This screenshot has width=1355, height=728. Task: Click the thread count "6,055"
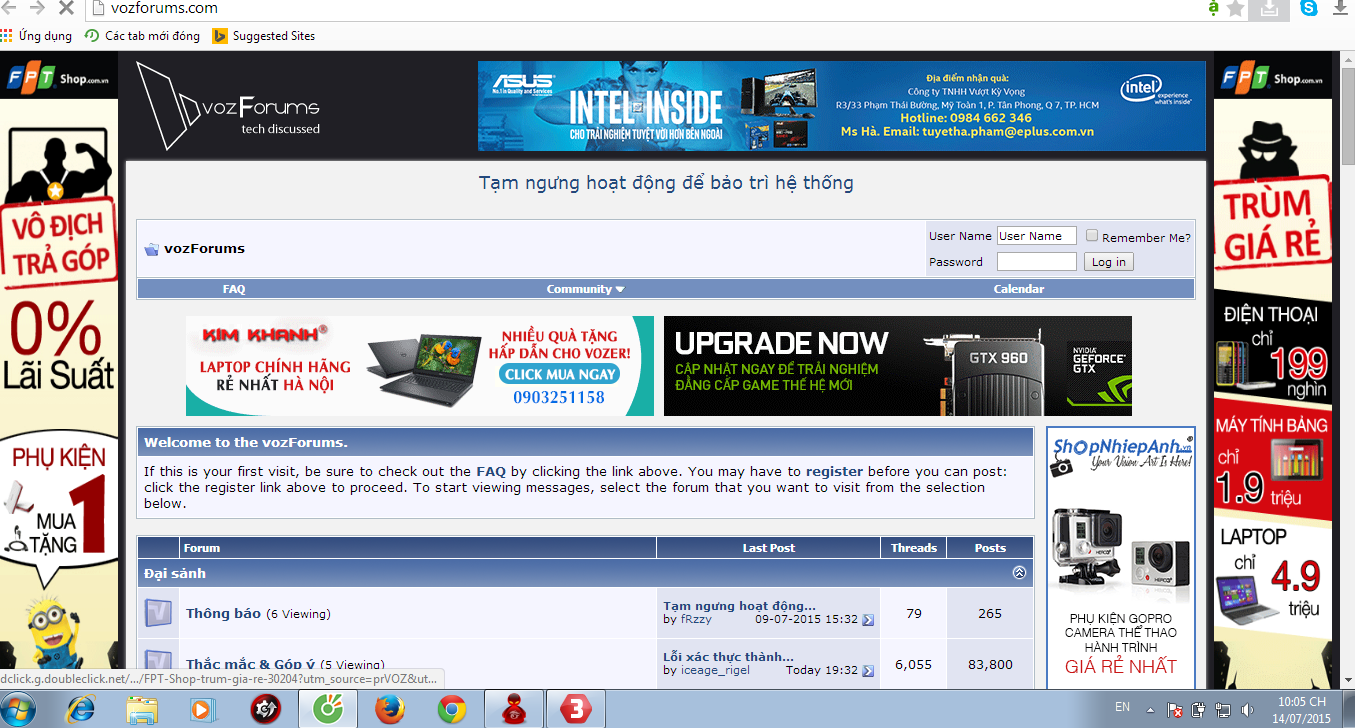[x=913, y=664]
